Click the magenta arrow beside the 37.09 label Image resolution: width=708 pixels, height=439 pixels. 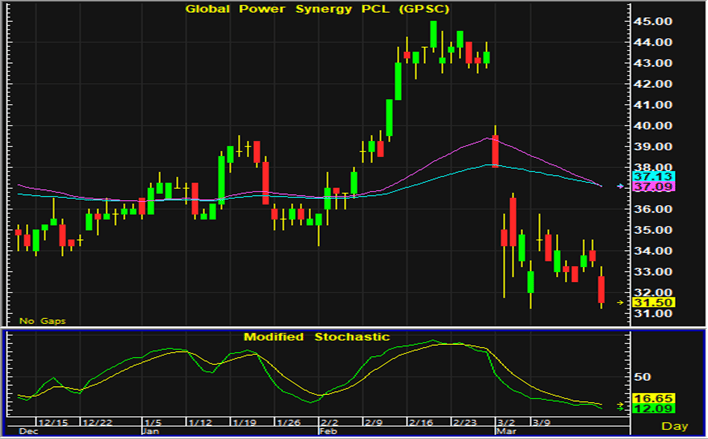[x=621, y=186]
